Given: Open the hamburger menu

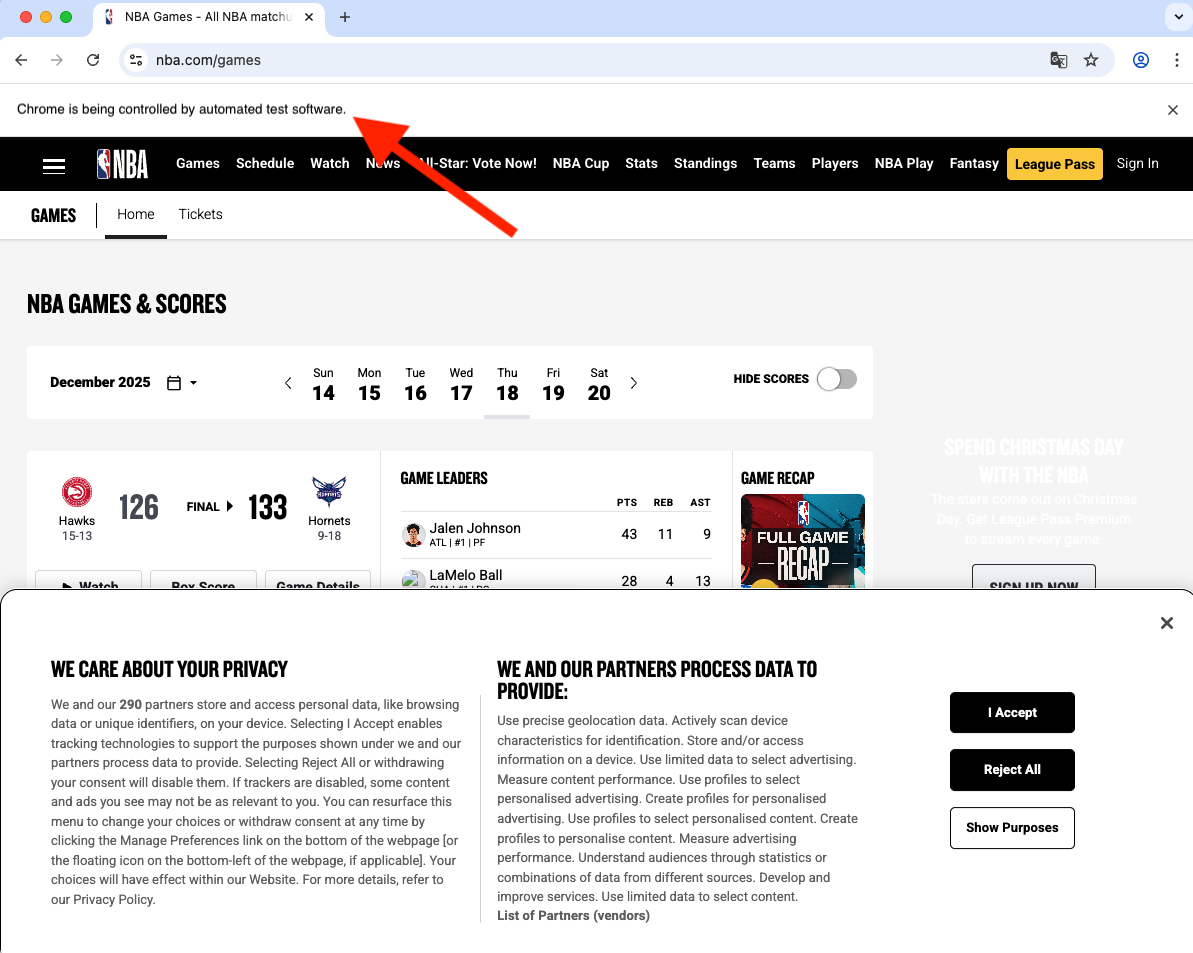Looking at the screenshot, I should 54,166.
